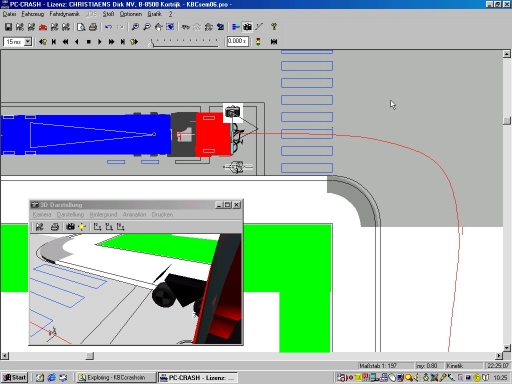
Task: Click camera symbol placed near truck cab
Action: click(232, 112)
